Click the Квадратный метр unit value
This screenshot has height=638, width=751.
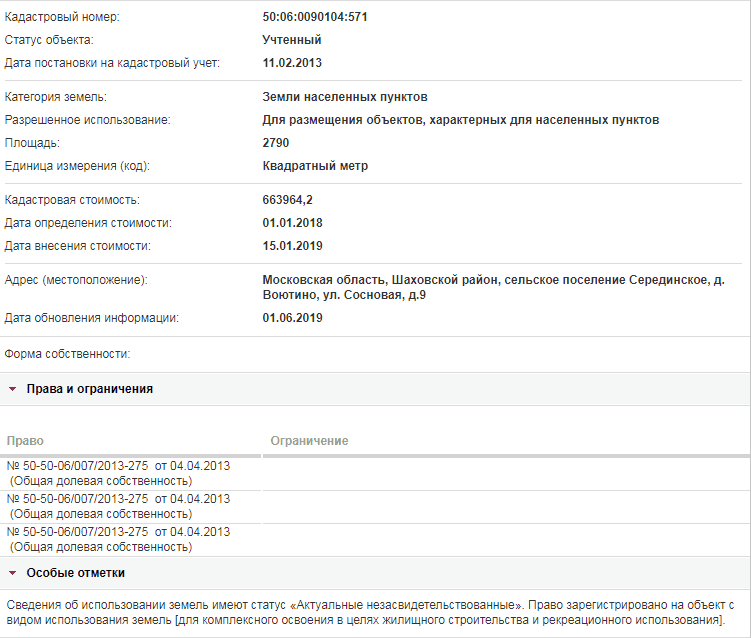315,166
